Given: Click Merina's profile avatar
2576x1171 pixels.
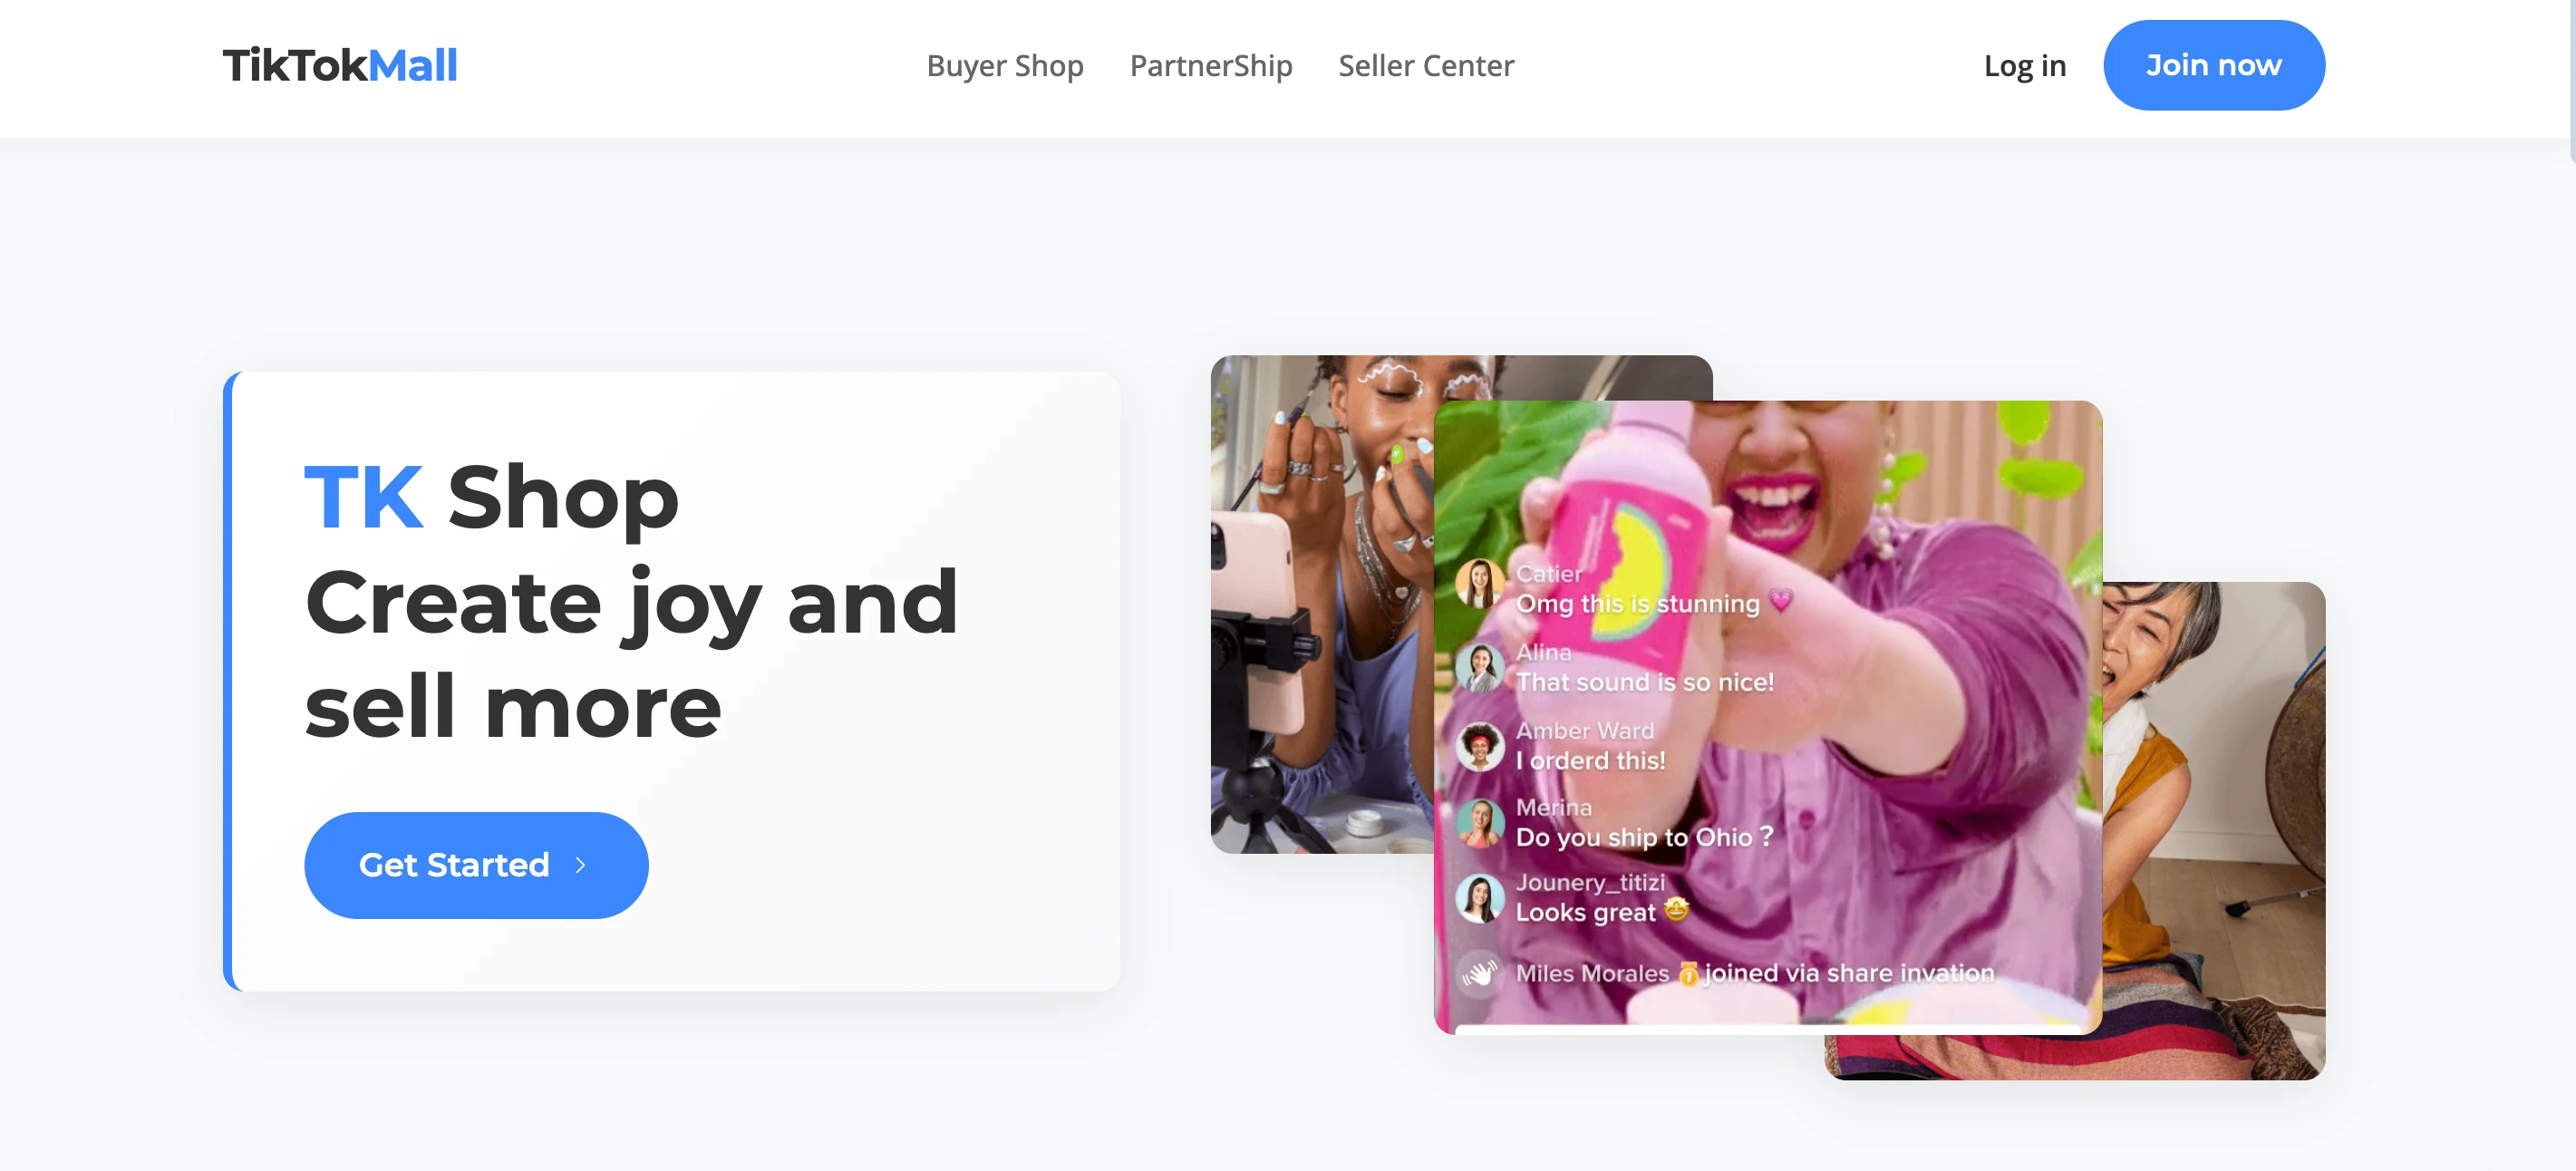Looking at the screenshot, I should [x=1479, y=822].
